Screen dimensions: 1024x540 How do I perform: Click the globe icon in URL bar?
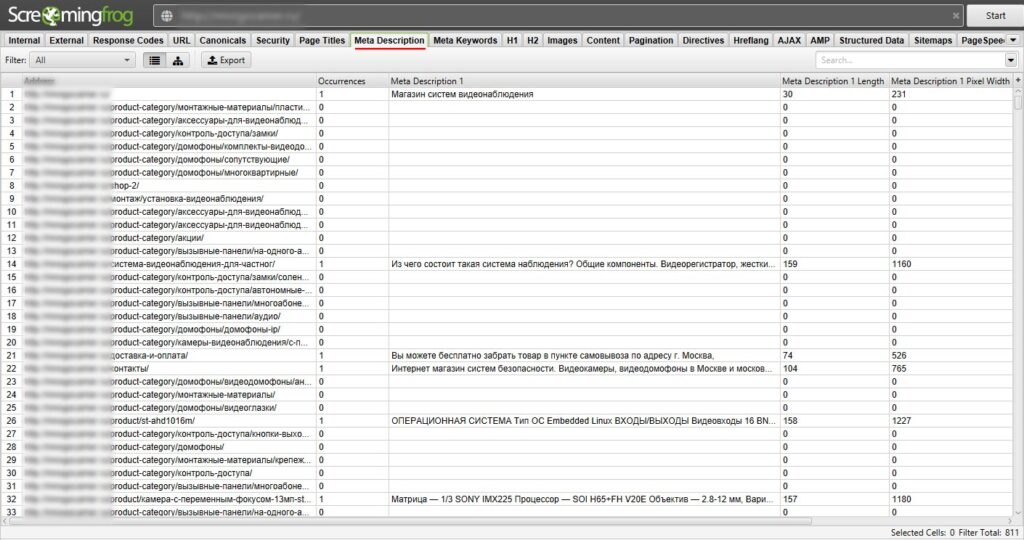(x=166, y=16)
